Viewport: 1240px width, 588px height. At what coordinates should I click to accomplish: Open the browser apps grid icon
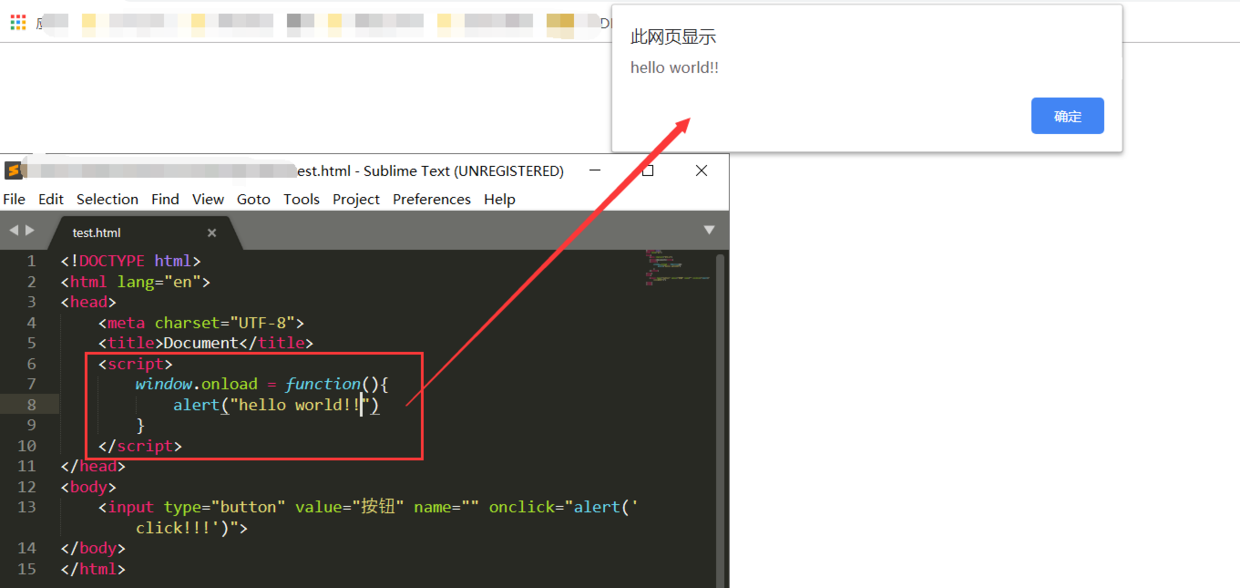[x=18, y=22]
